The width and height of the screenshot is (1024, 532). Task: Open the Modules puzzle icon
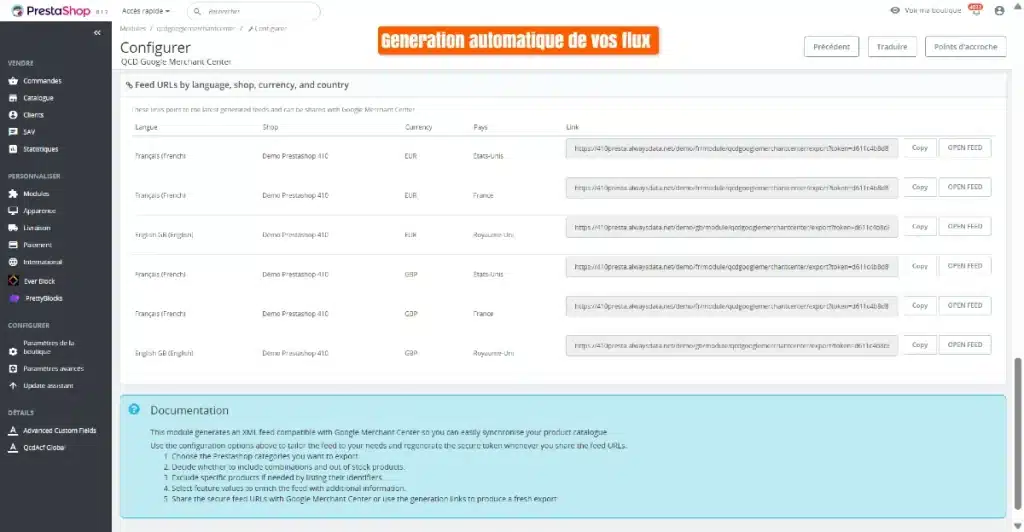point(13,194)
